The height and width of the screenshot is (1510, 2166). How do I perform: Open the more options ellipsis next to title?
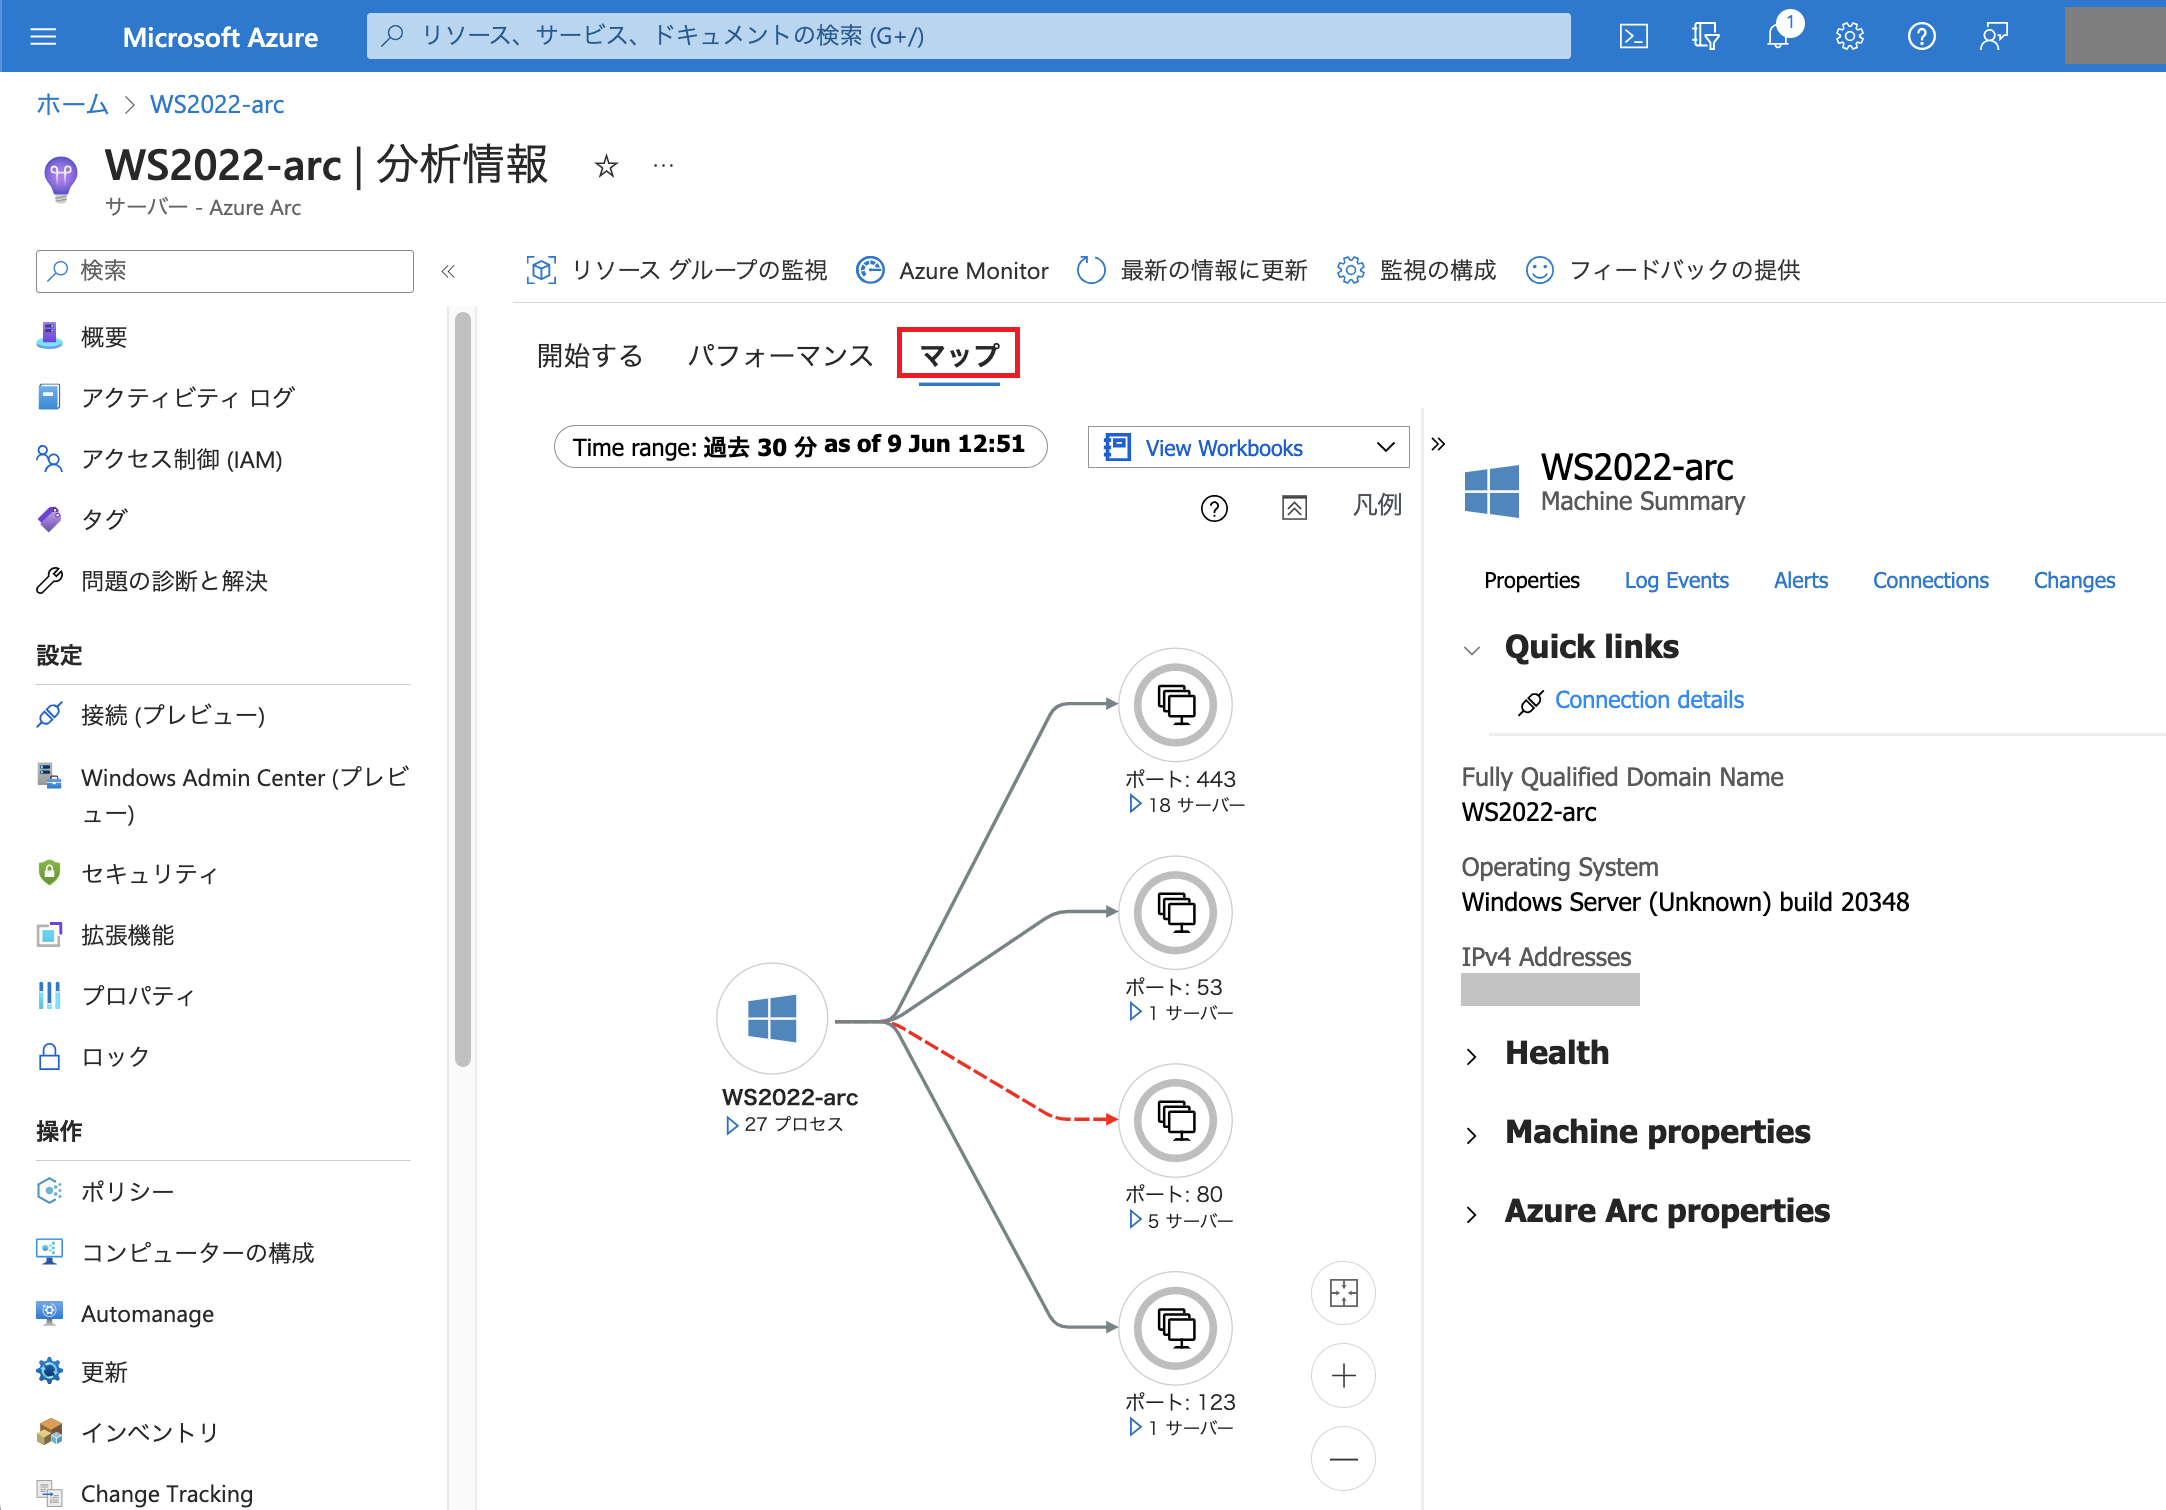[663, 166]
